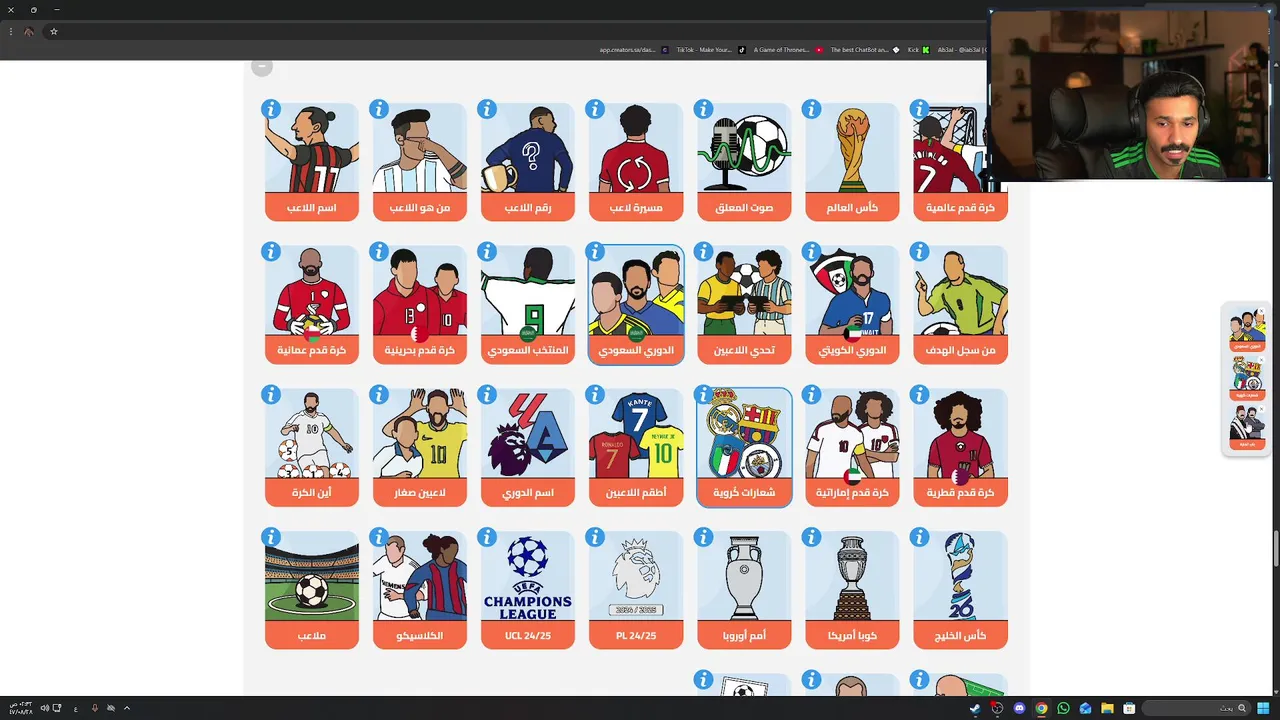Click the taskbar search box

pos(1195,708)
